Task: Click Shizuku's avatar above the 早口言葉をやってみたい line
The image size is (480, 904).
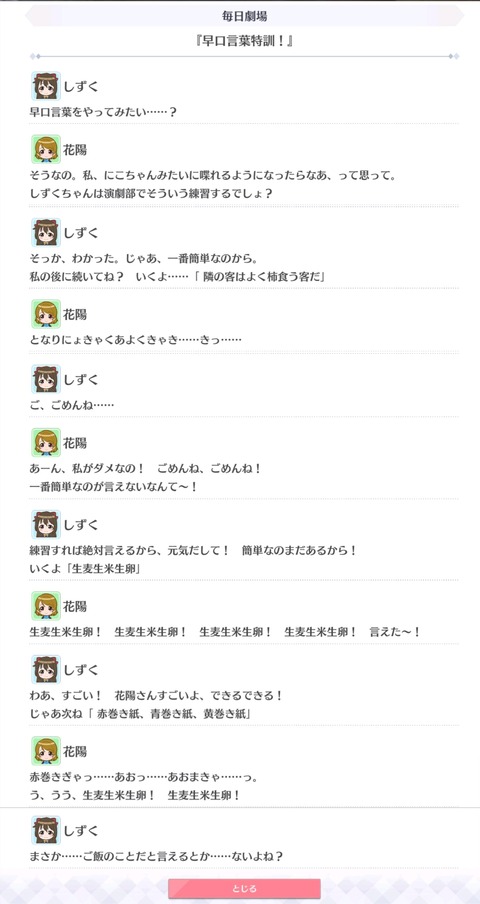Action: click(x=46, y=86)
